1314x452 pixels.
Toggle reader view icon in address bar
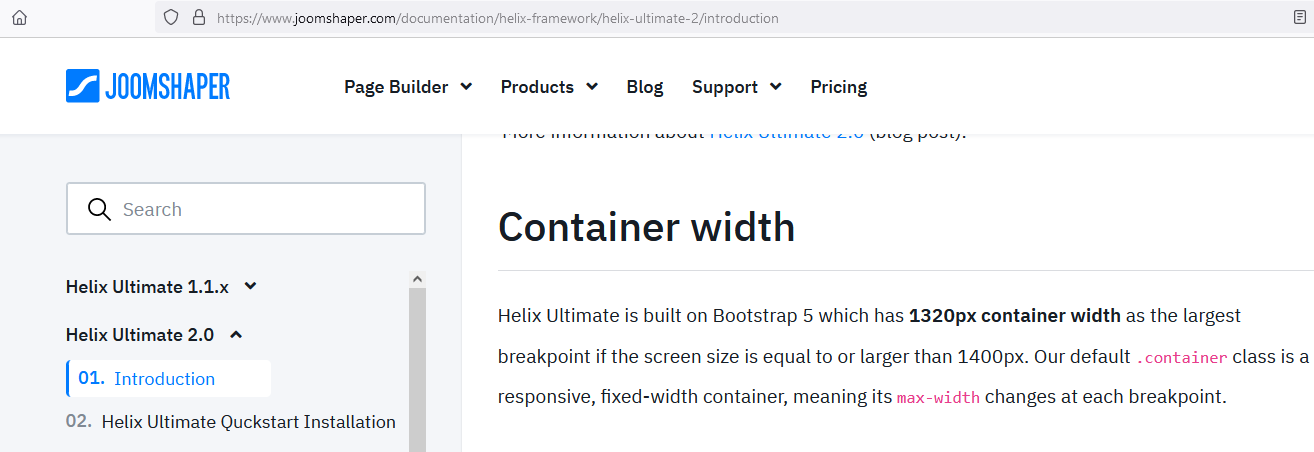pos(1300,17)
